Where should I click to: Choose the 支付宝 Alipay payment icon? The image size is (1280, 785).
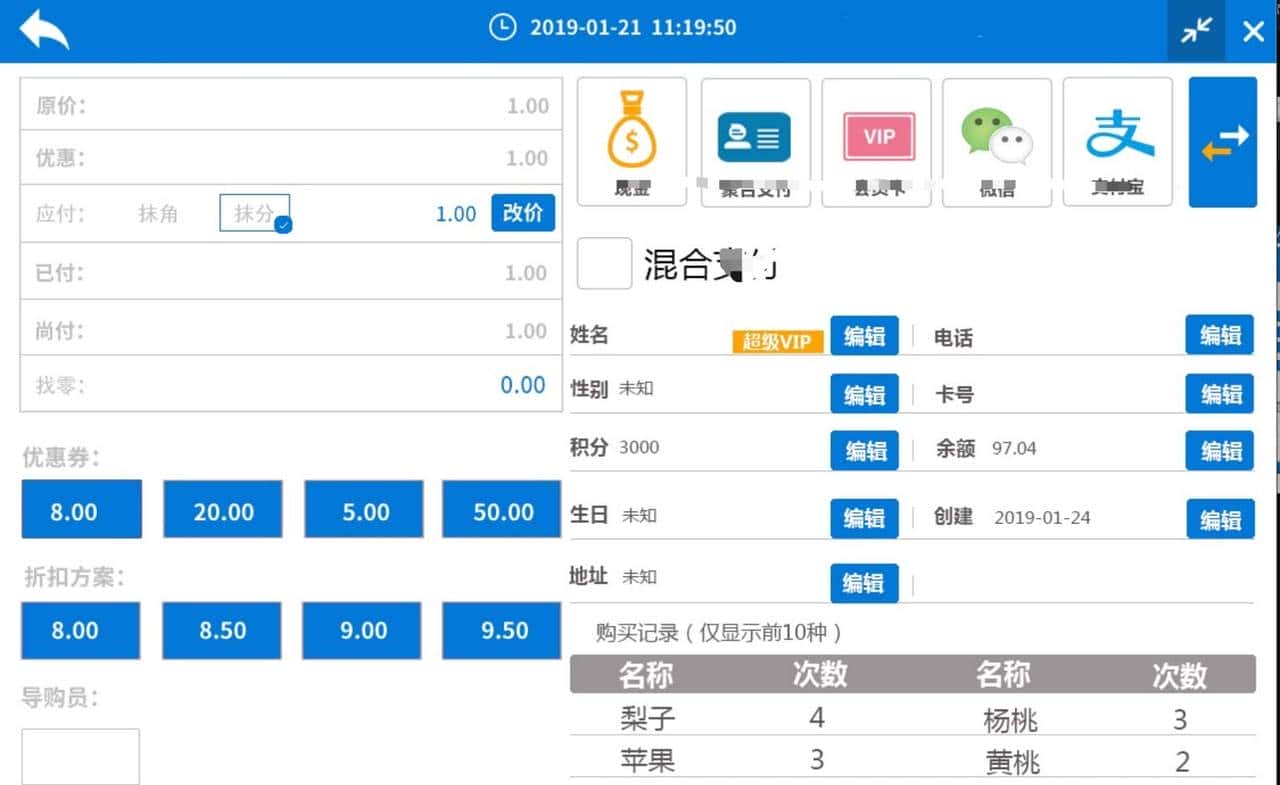[1117, 140]
